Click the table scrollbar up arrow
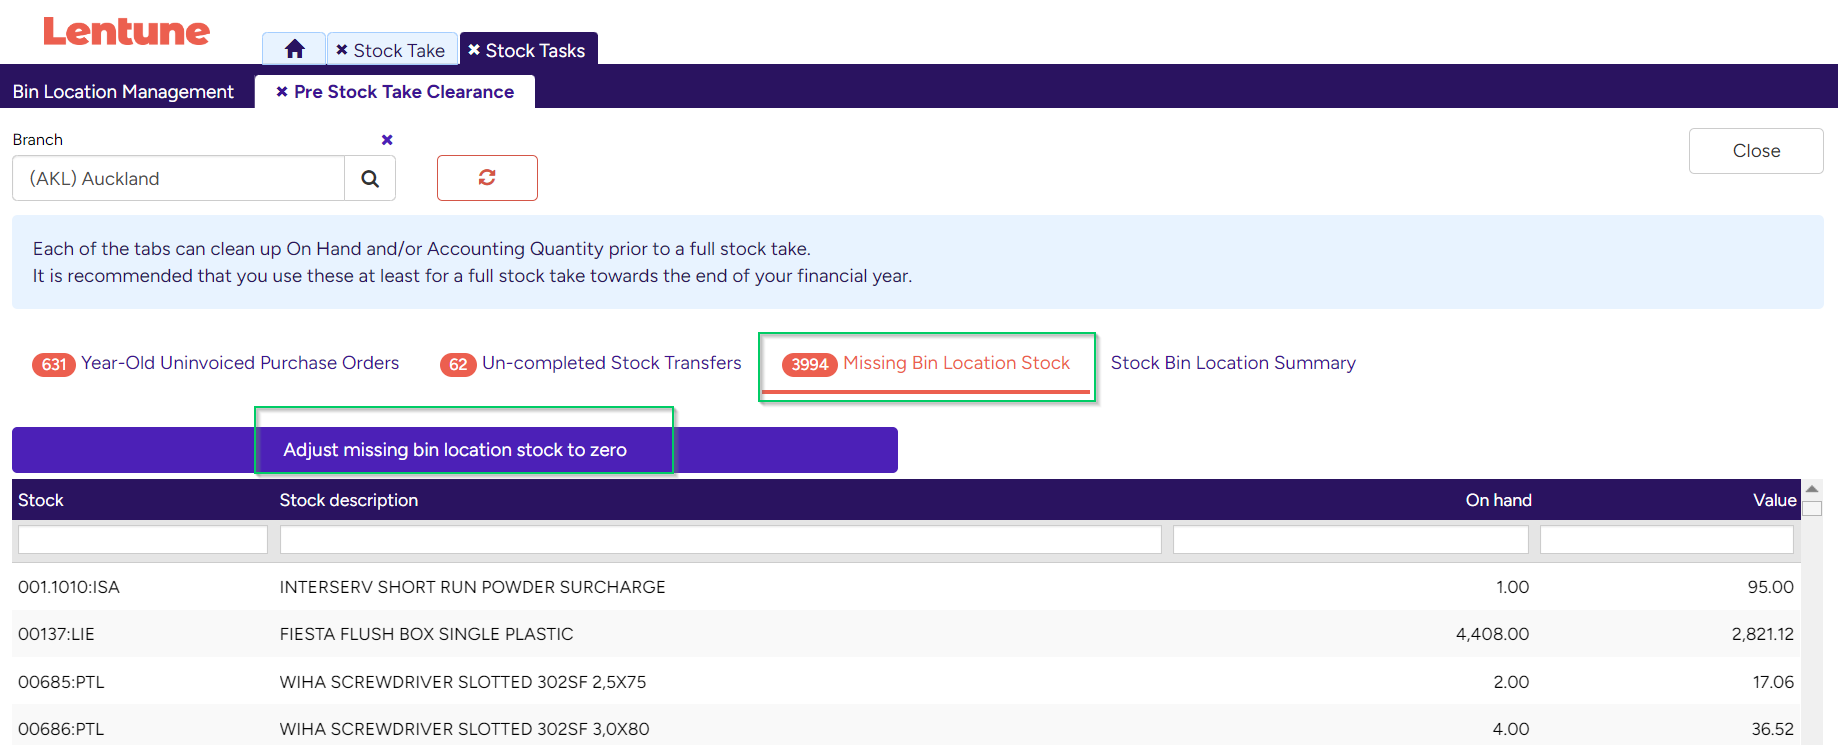 tap(1812, 489)
